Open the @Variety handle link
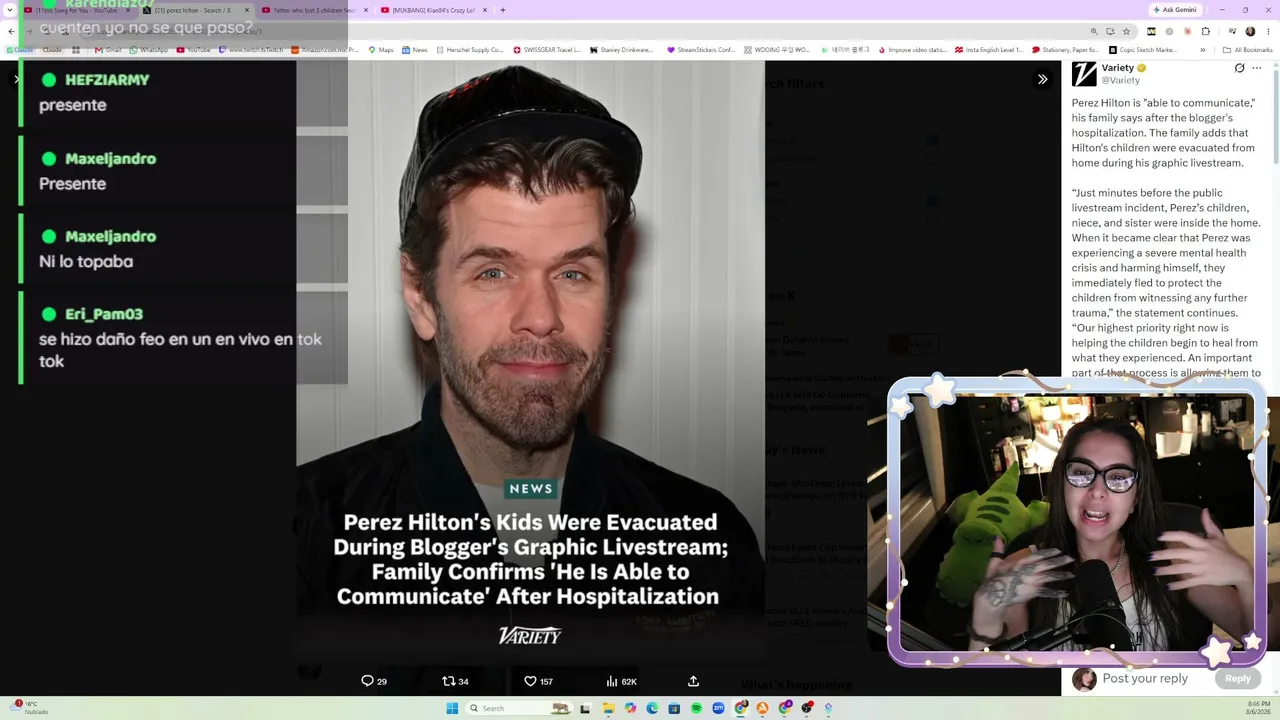The image size is (1280, 720). pos(1121,80)
